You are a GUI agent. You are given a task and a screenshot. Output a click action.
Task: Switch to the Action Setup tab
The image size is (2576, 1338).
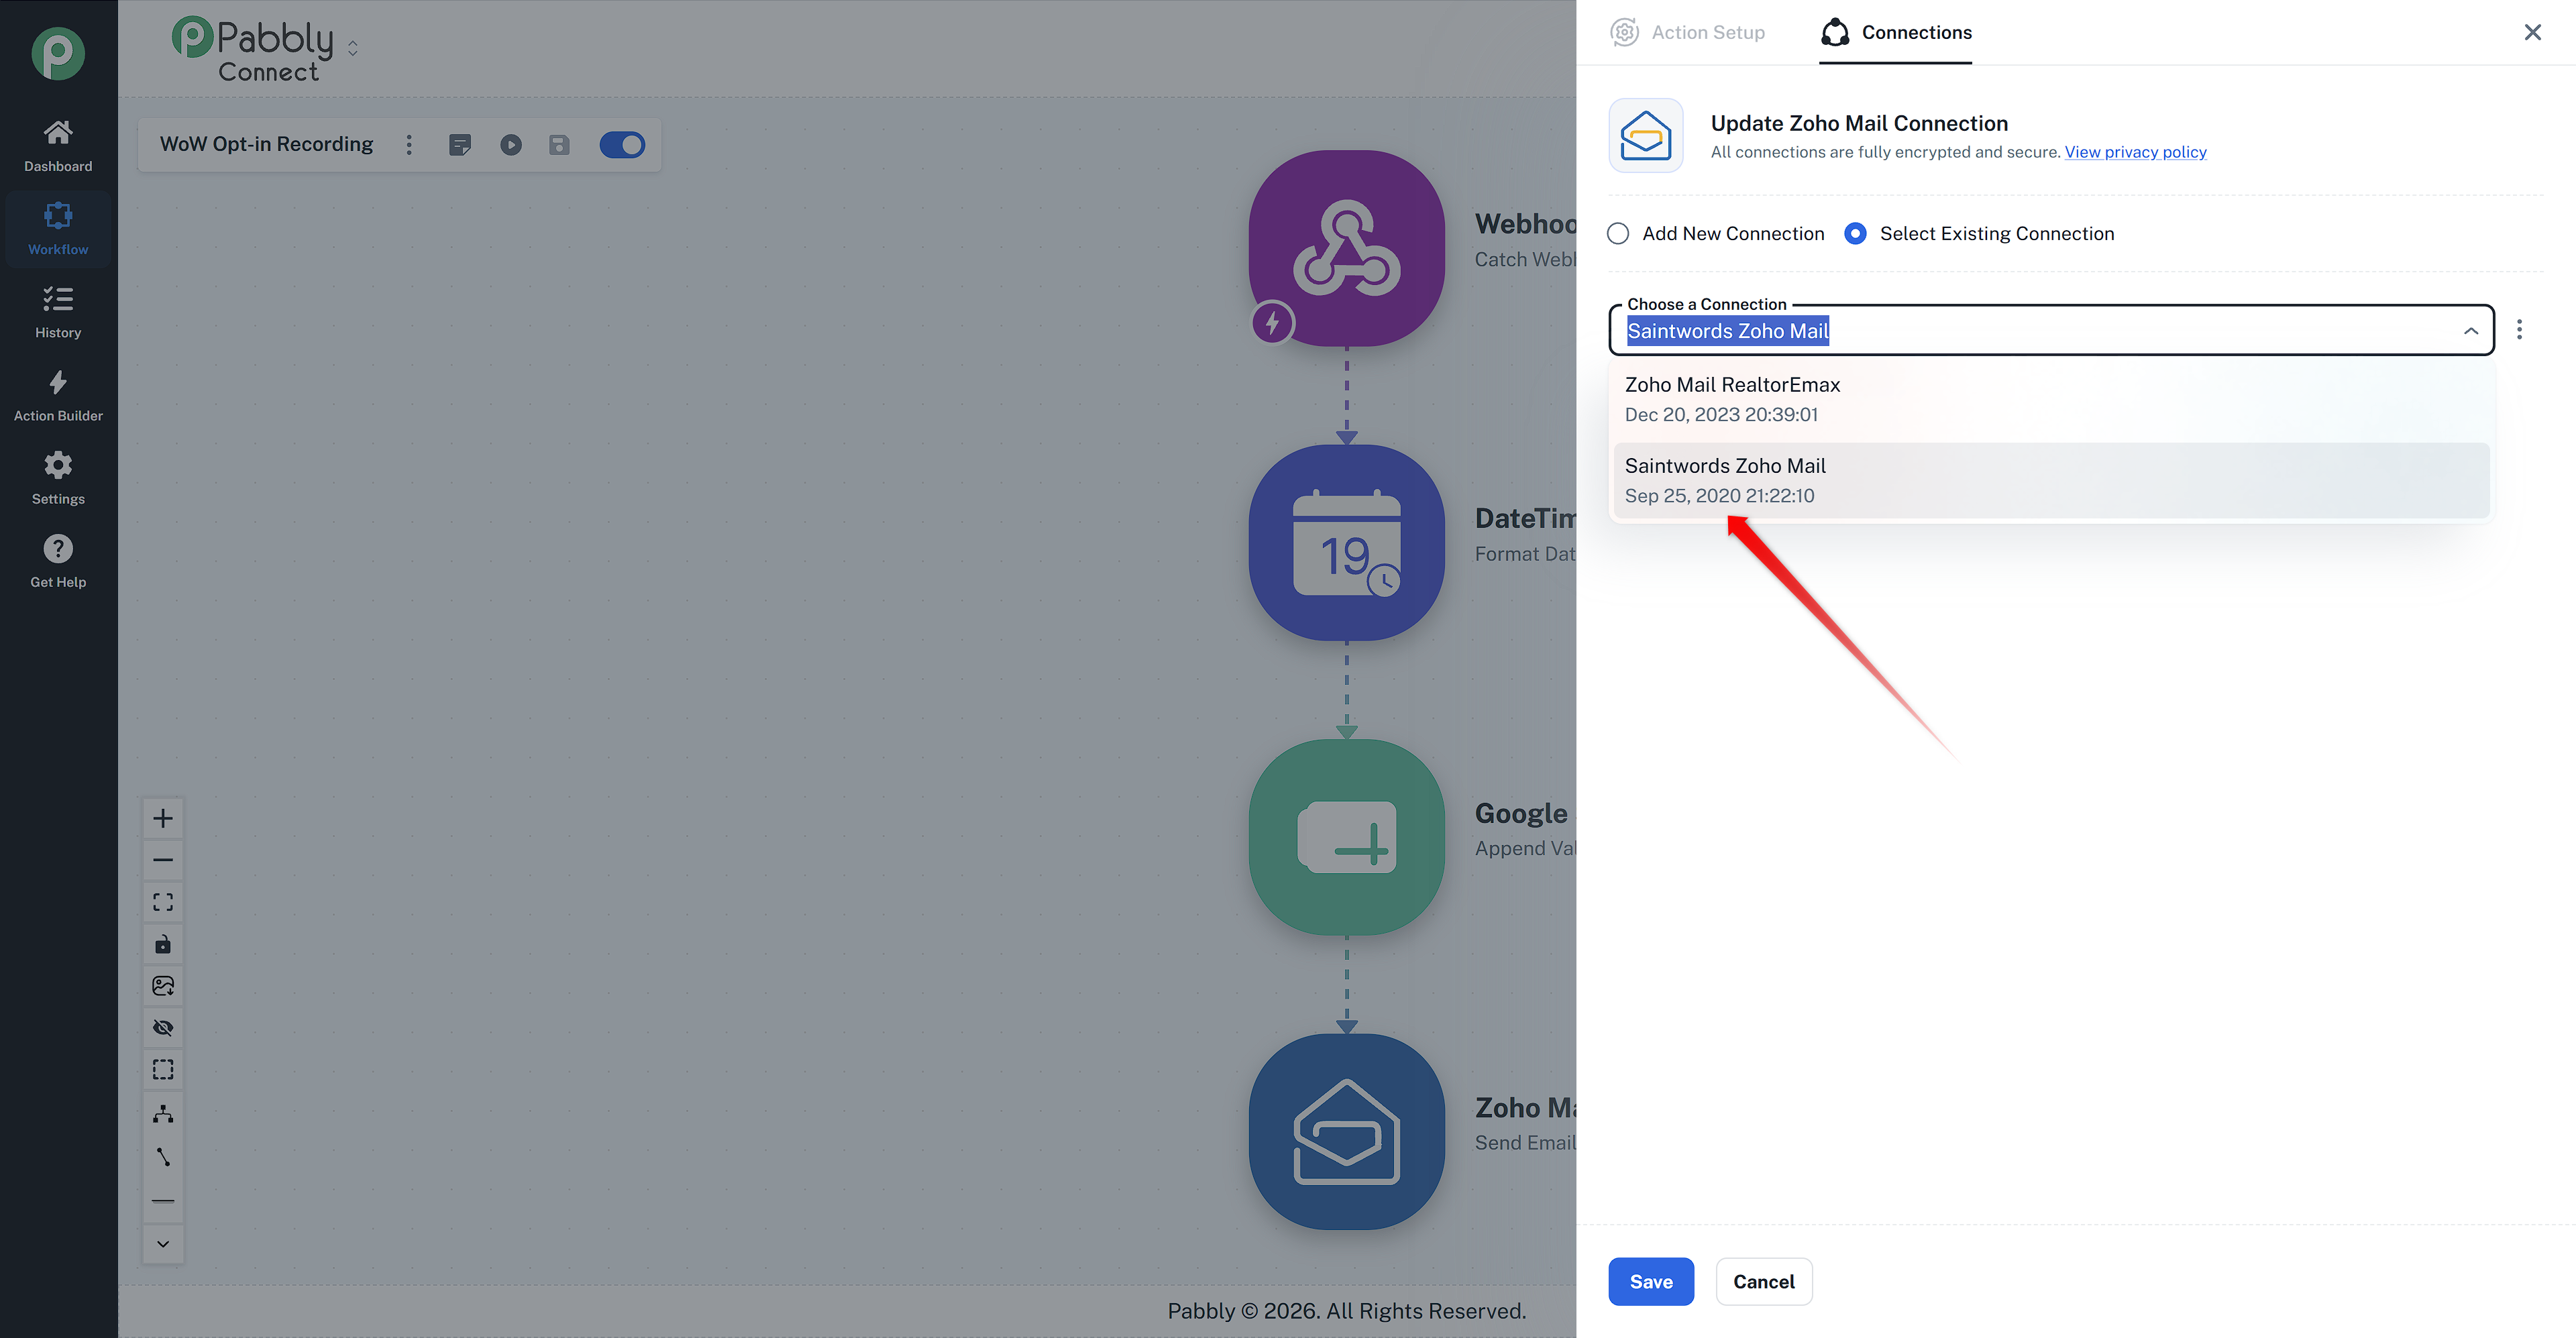1688,32
